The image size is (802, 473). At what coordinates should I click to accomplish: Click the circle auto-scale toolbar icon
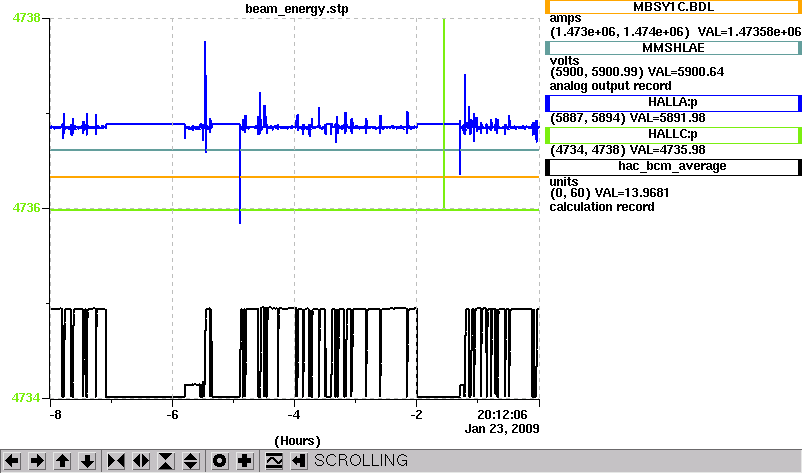pyautogui.click(x=220, y=461)
